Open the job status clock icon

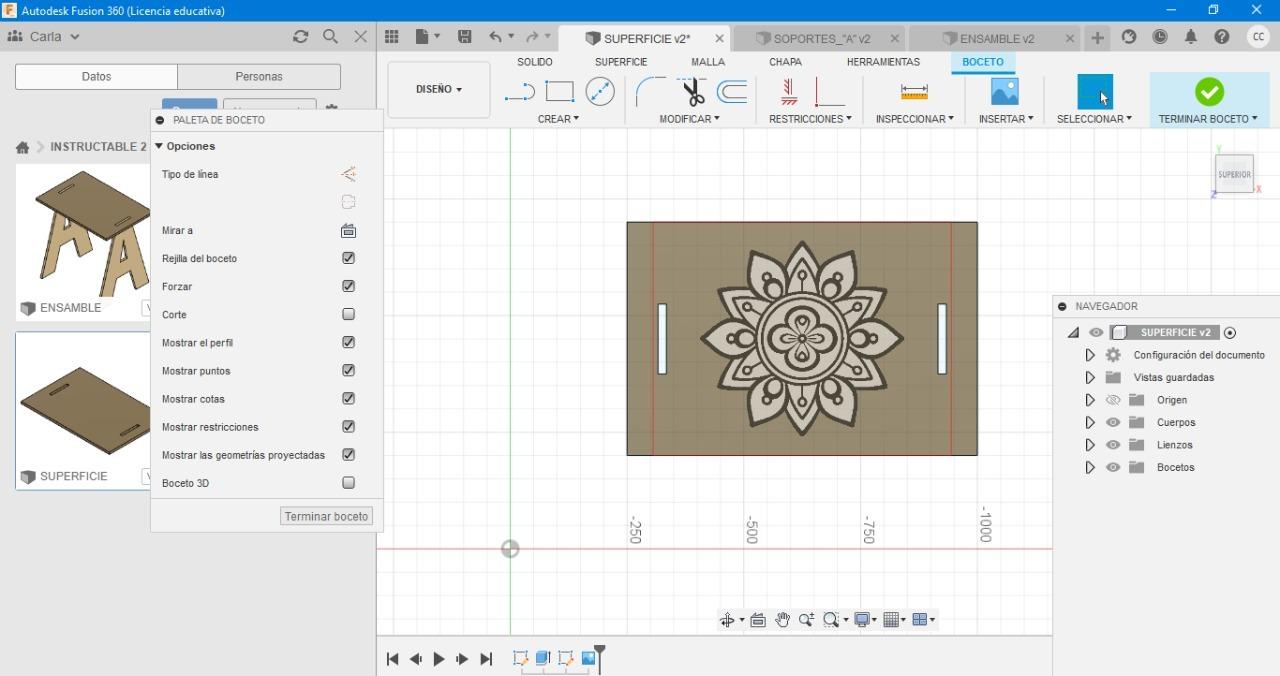[1160, 37]
